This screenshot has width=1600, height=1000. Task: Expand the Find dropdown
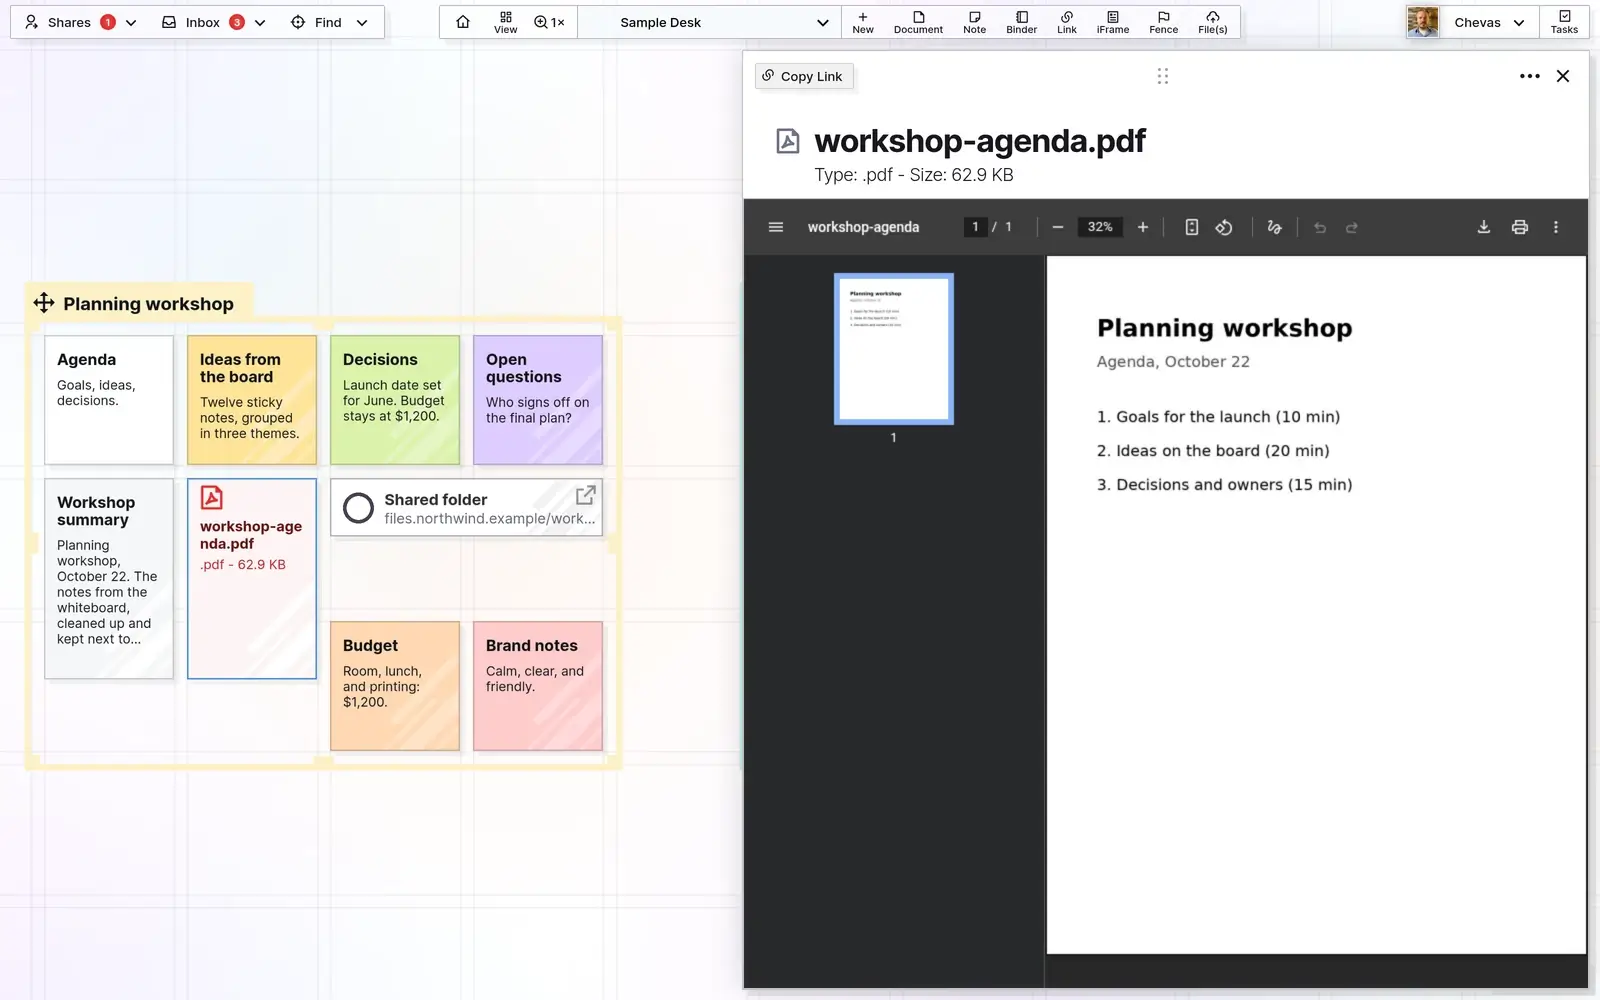tap(362, 22)
